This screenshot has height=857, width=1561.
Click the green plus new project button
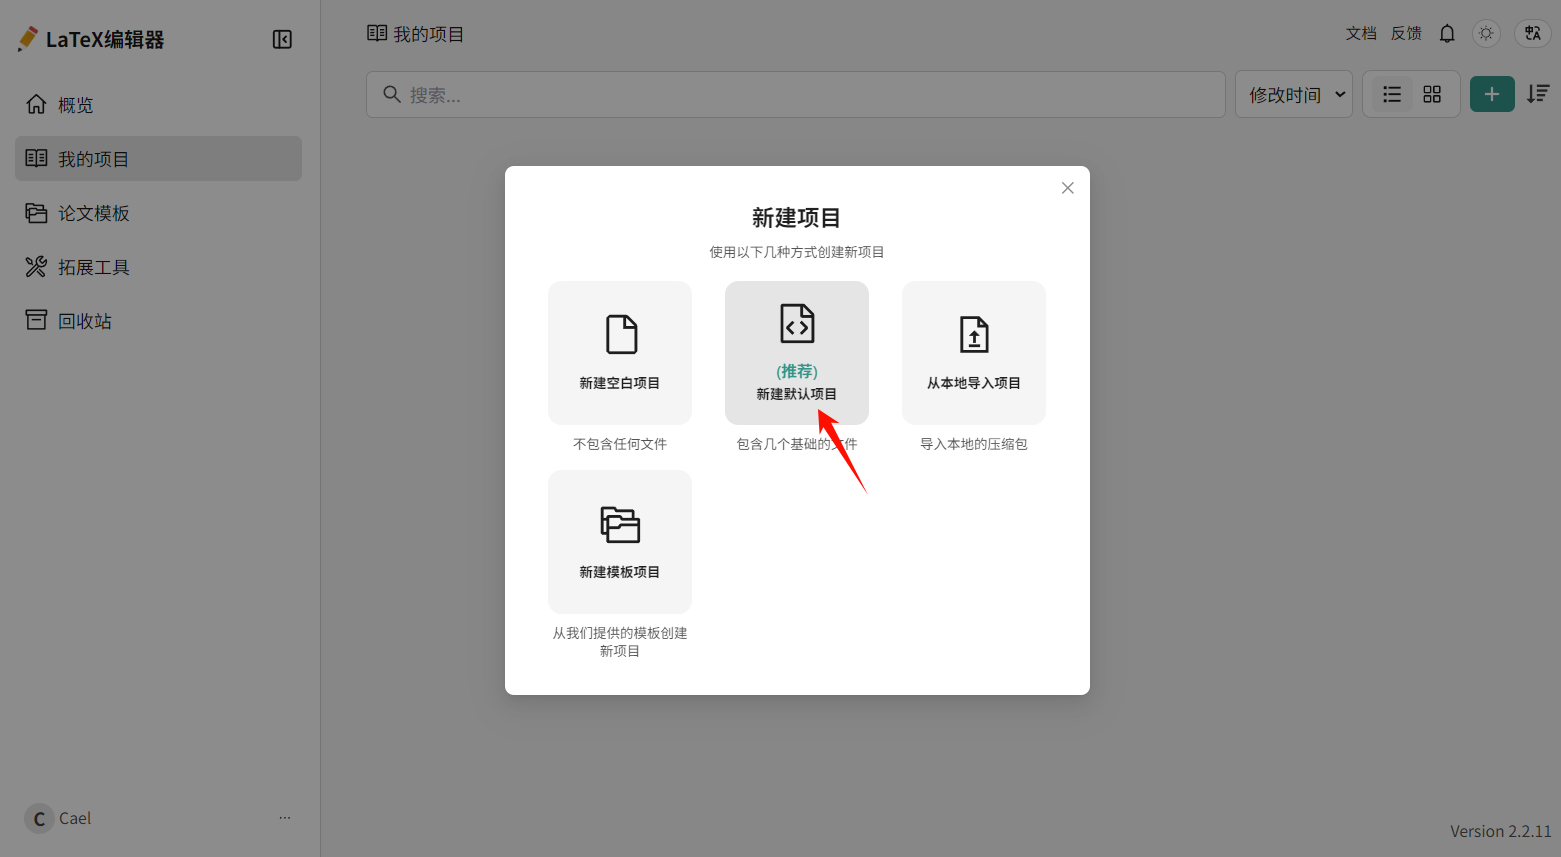click(1491, 94)
